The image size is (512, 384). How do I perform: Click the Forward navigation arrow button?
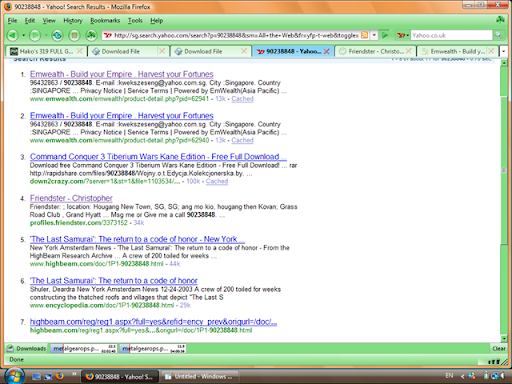tap(35, 35)
